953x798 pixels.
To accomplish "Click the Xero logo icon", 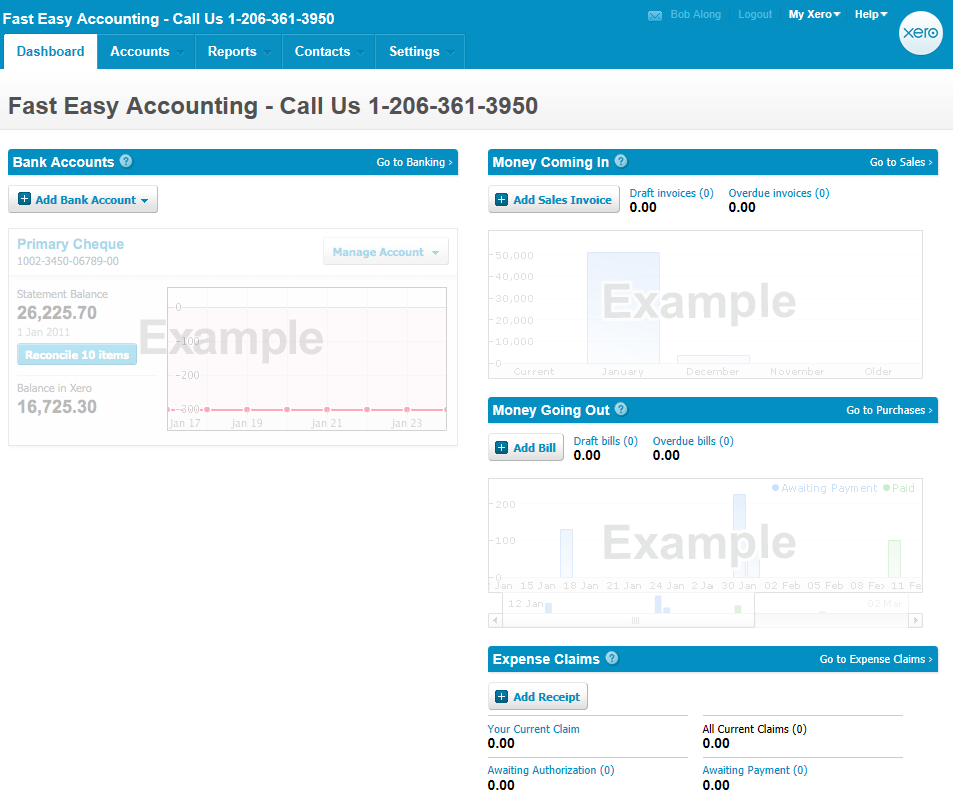I will pos(920,33).
